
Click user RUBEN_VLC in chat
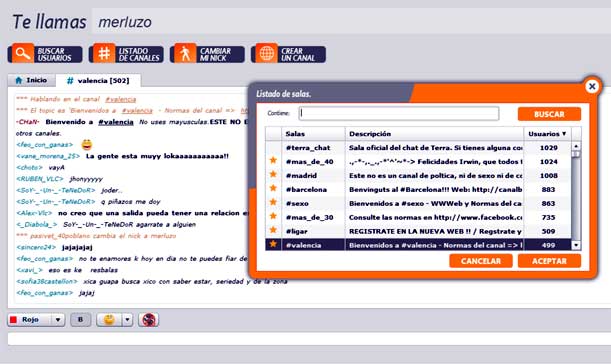40,179
